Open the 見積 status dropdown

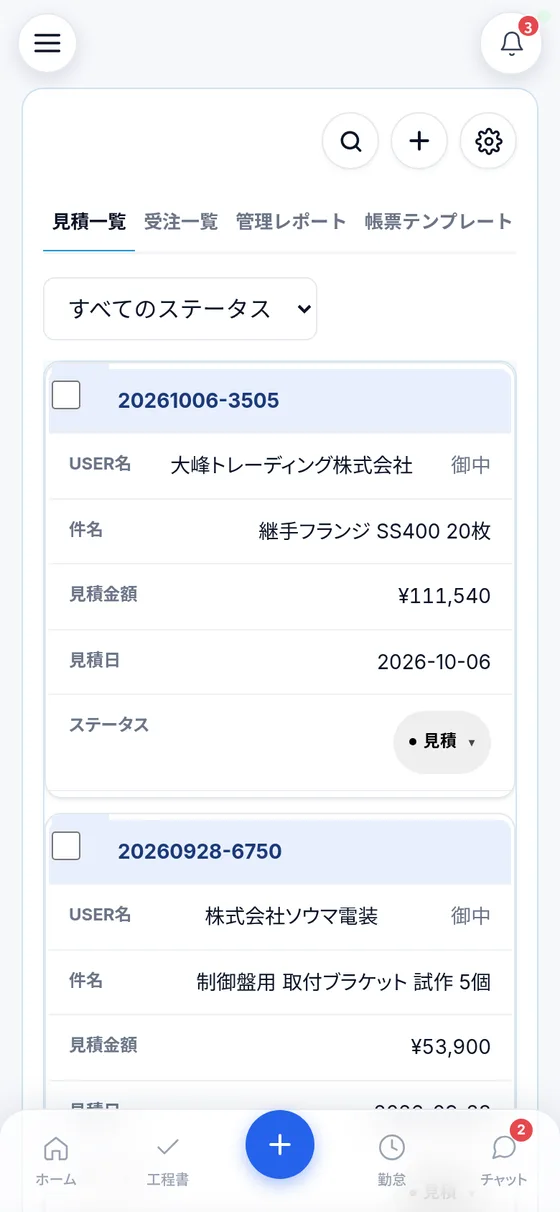tap(442, 742)
